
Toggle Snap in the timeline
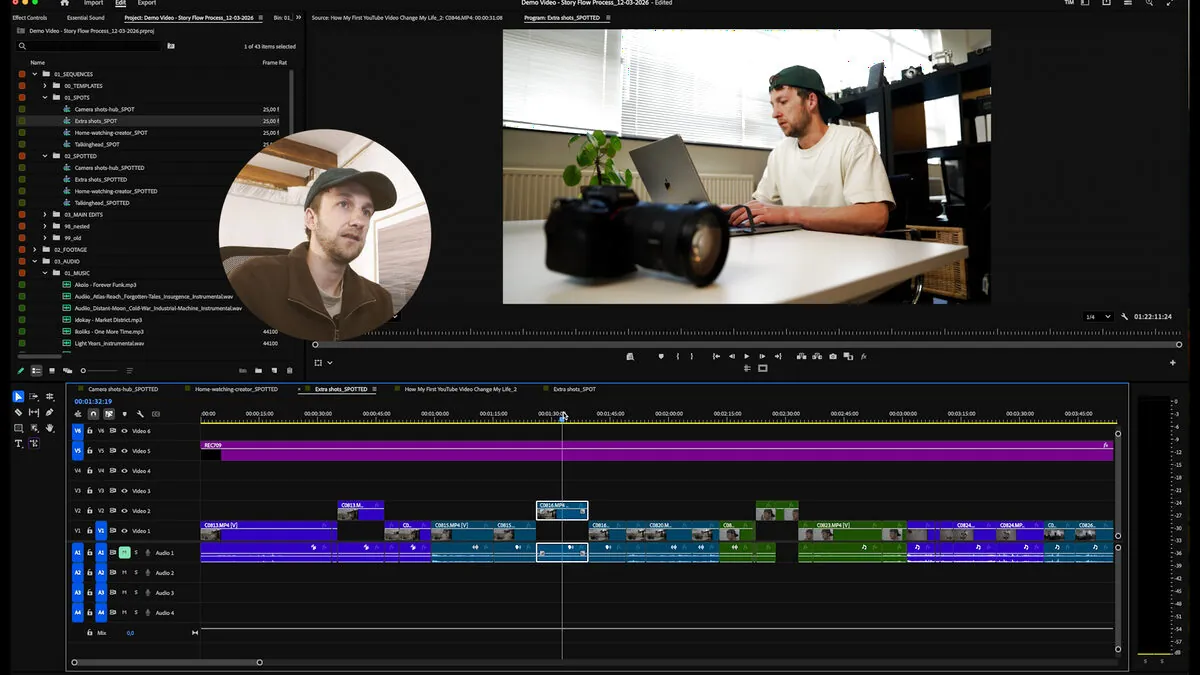(x=93, y=414)
